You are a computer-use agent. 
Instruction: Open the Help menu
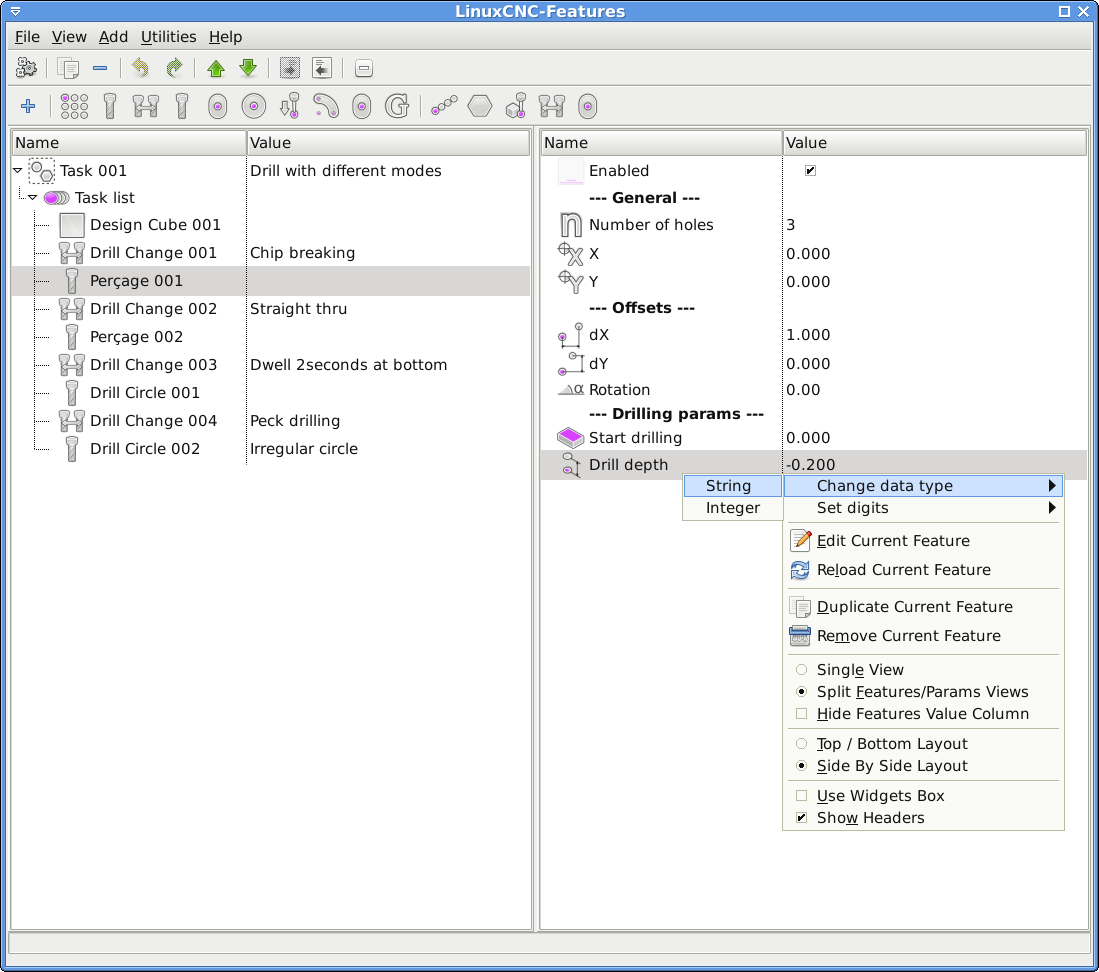(x=225, y=36)
